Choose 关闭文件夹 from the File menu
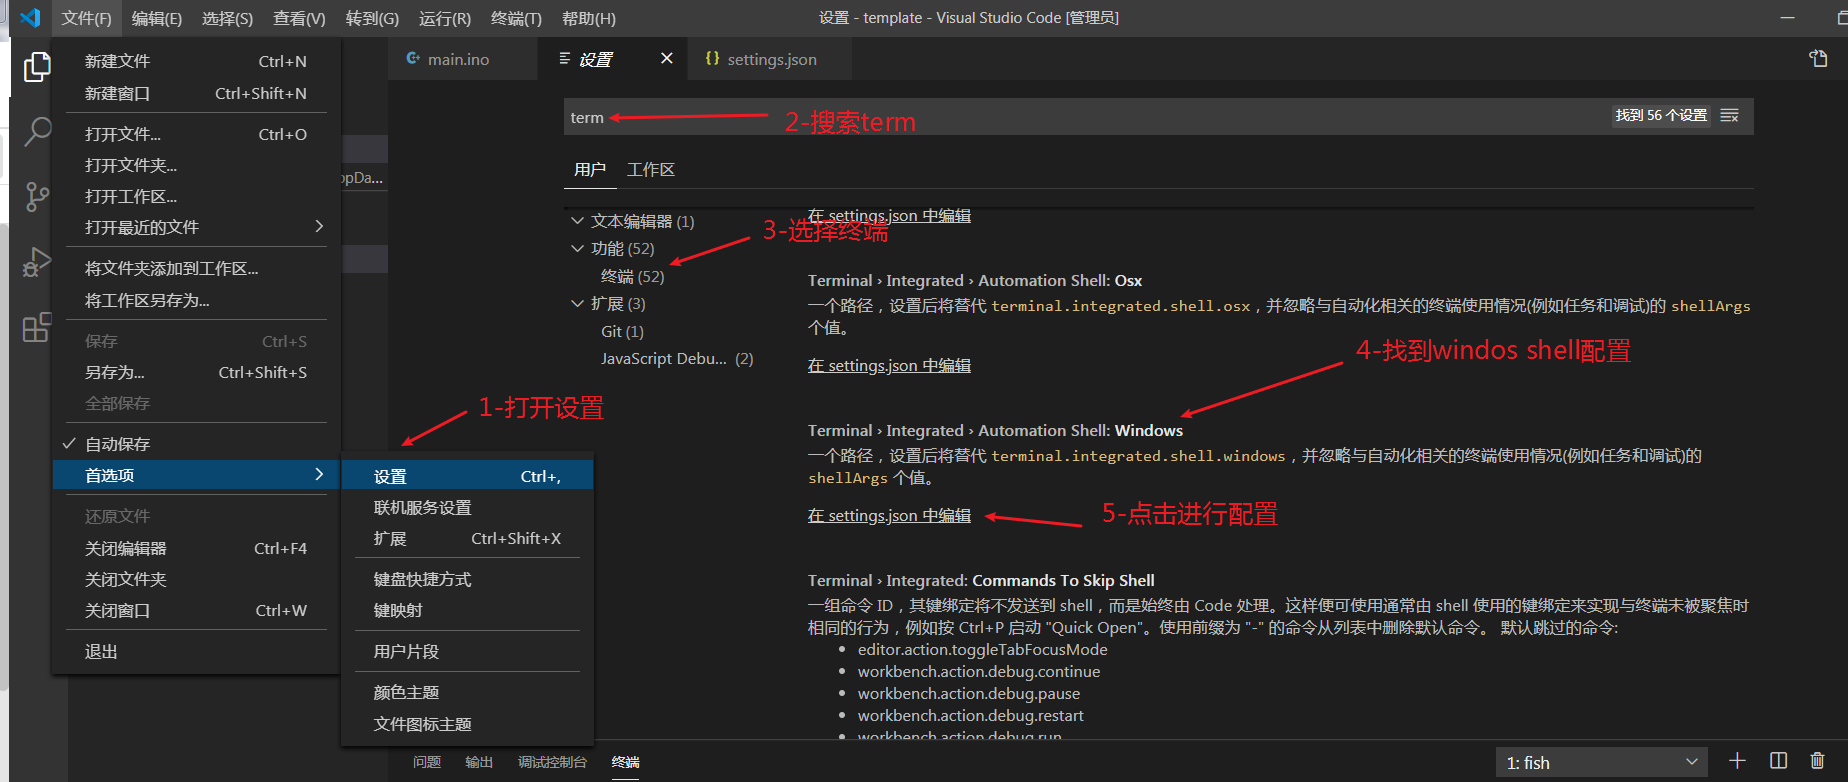 click(196, 579)
